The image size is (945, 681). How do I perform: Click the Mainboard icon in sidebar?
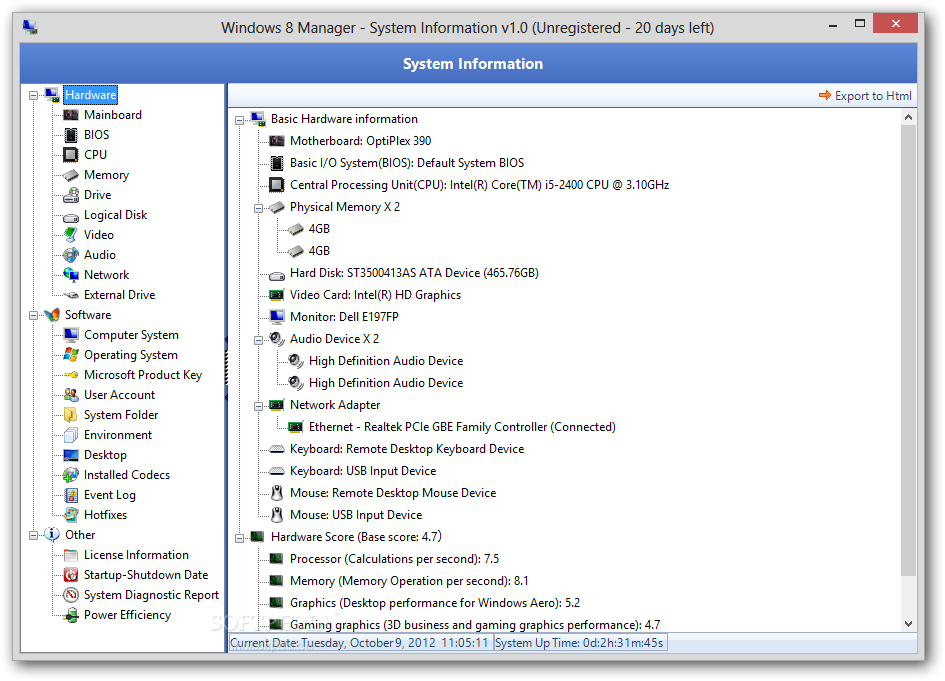coord(71,115)
